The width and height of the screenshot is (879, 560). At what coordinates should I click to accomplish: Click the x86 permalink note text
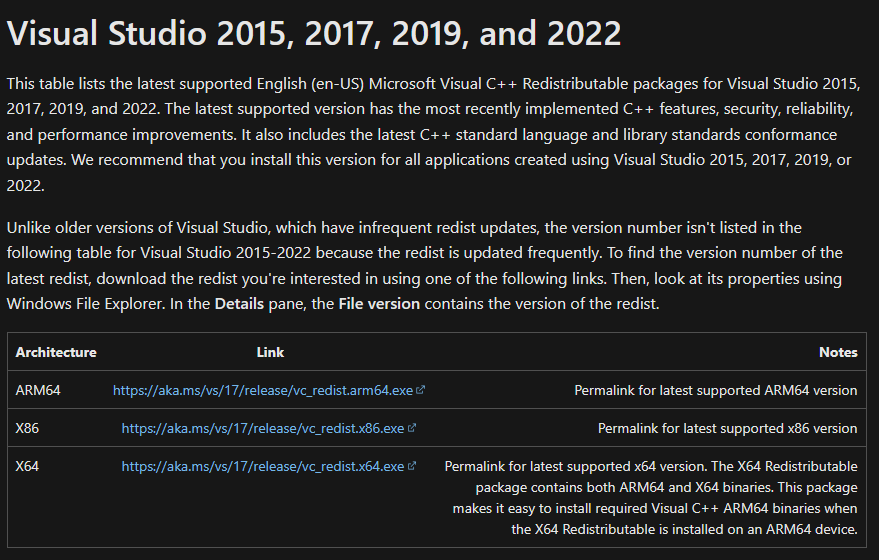(x=727, y=428)
